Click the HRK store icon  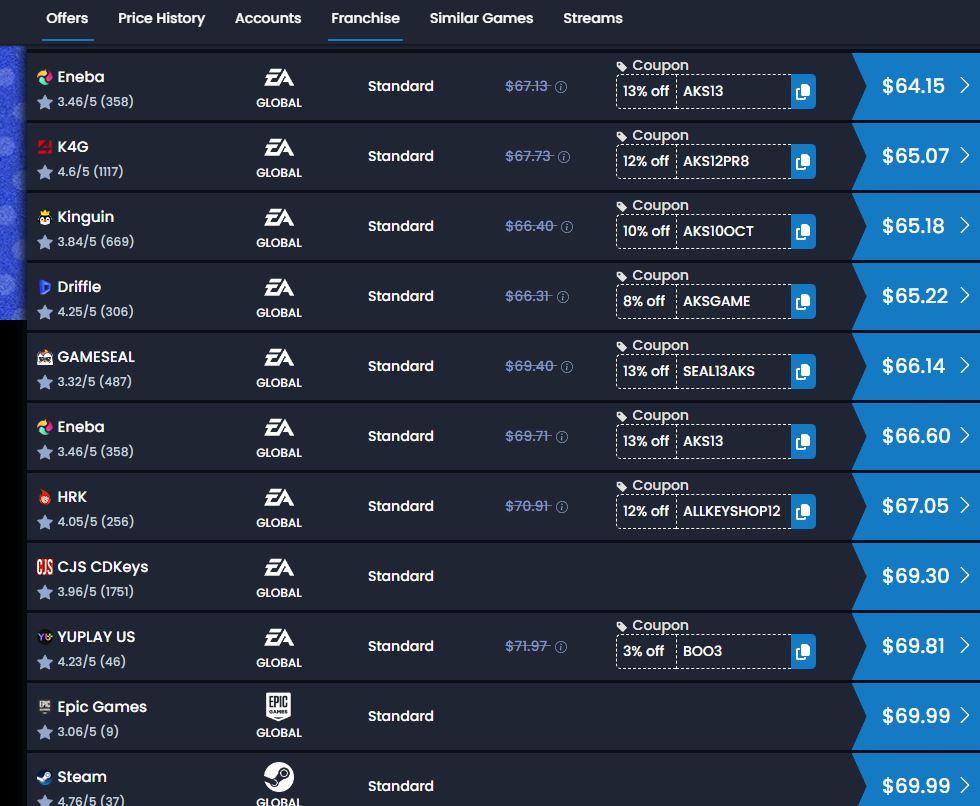pos(44,497)
